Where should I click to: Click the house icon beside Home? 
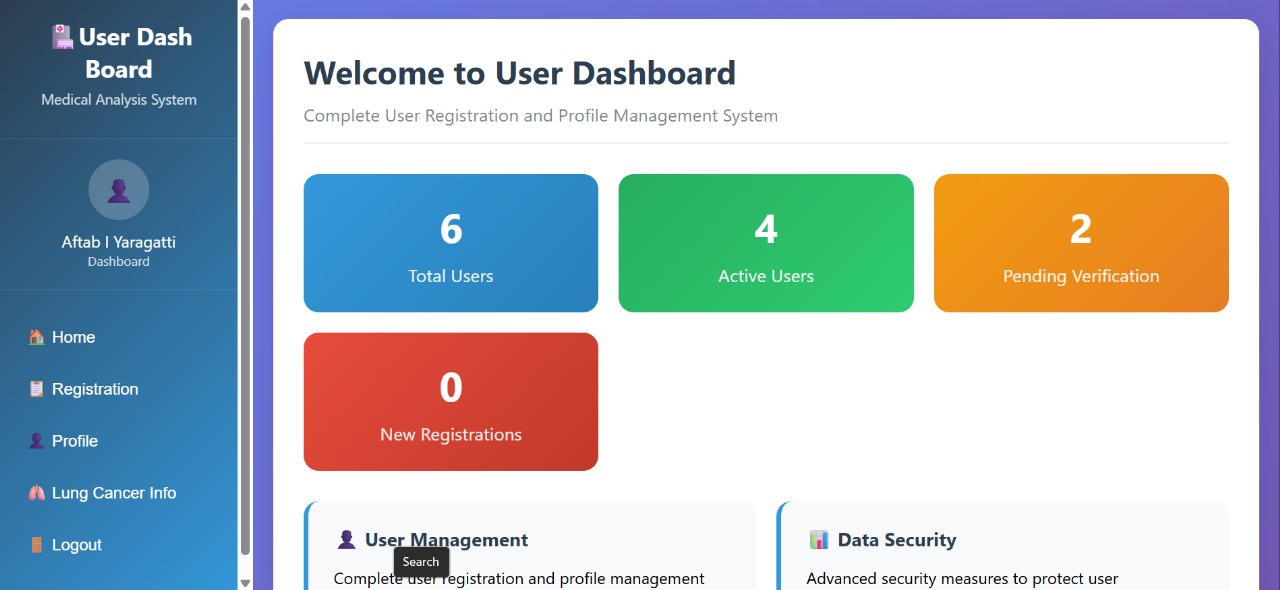click(x=36, y=337)
